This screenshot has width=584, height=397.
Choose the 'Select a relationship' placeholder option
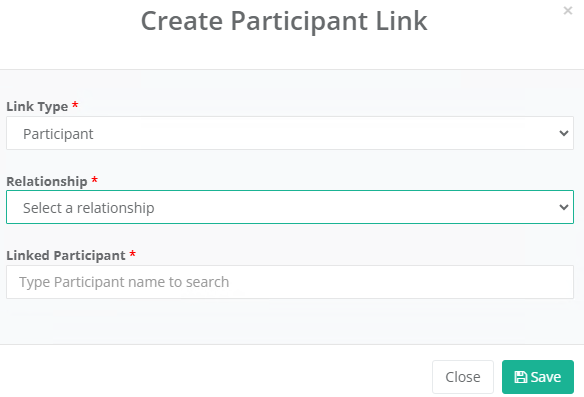point(89,208)
